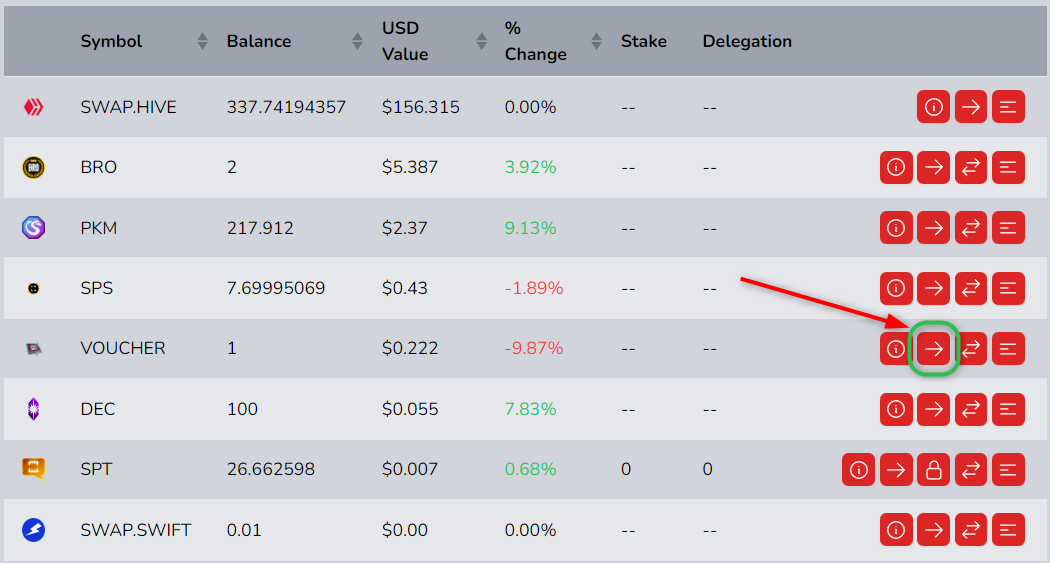This screenshot has width=1050, height=563.
Task: Click the DEC token logo
Action: click(33, 409)
